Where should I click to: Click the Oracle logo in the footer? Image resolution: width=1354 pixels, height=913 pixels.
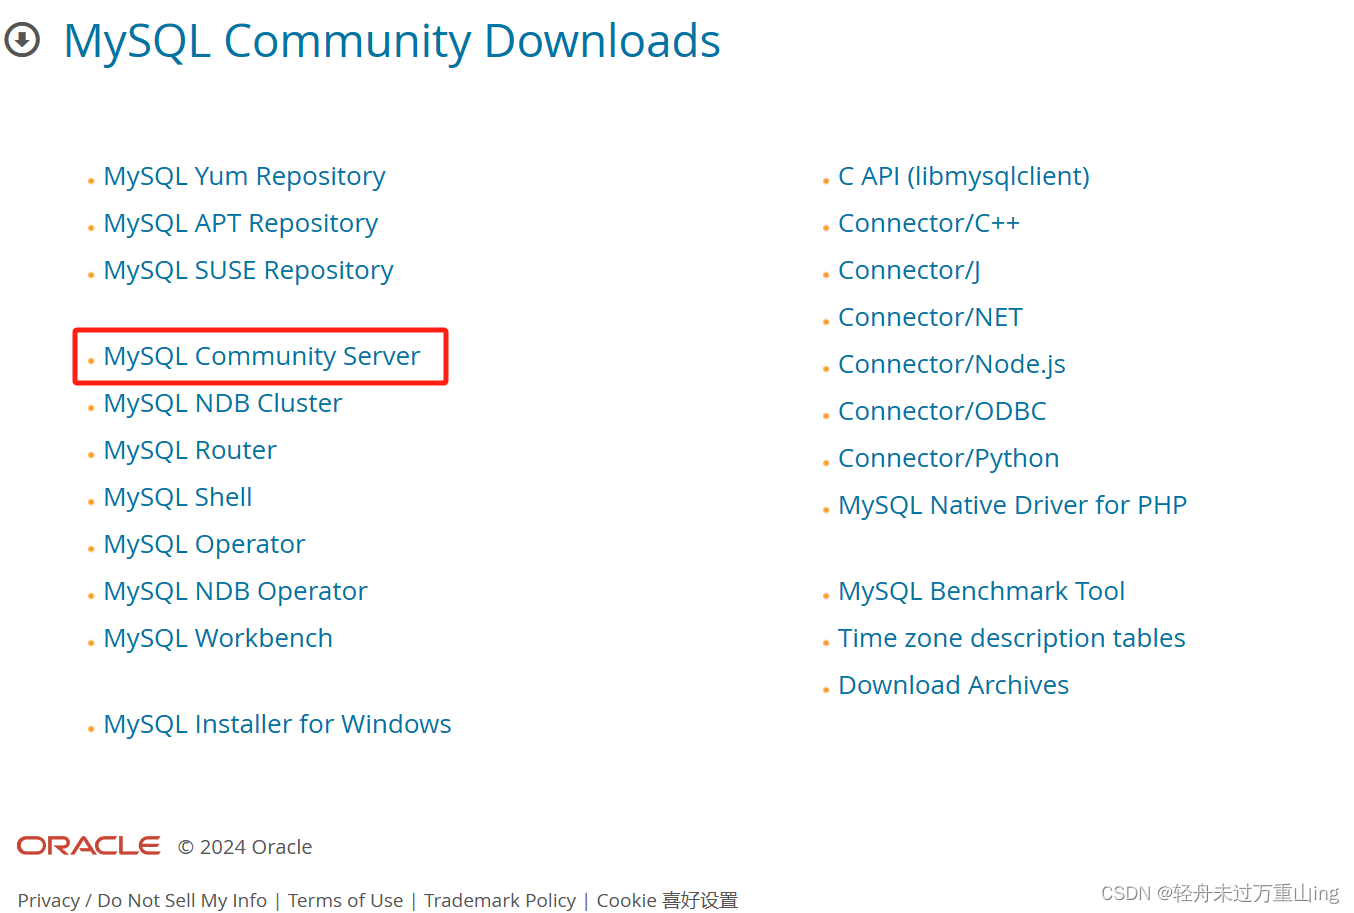pyautogui.click(x=89, y=846)
